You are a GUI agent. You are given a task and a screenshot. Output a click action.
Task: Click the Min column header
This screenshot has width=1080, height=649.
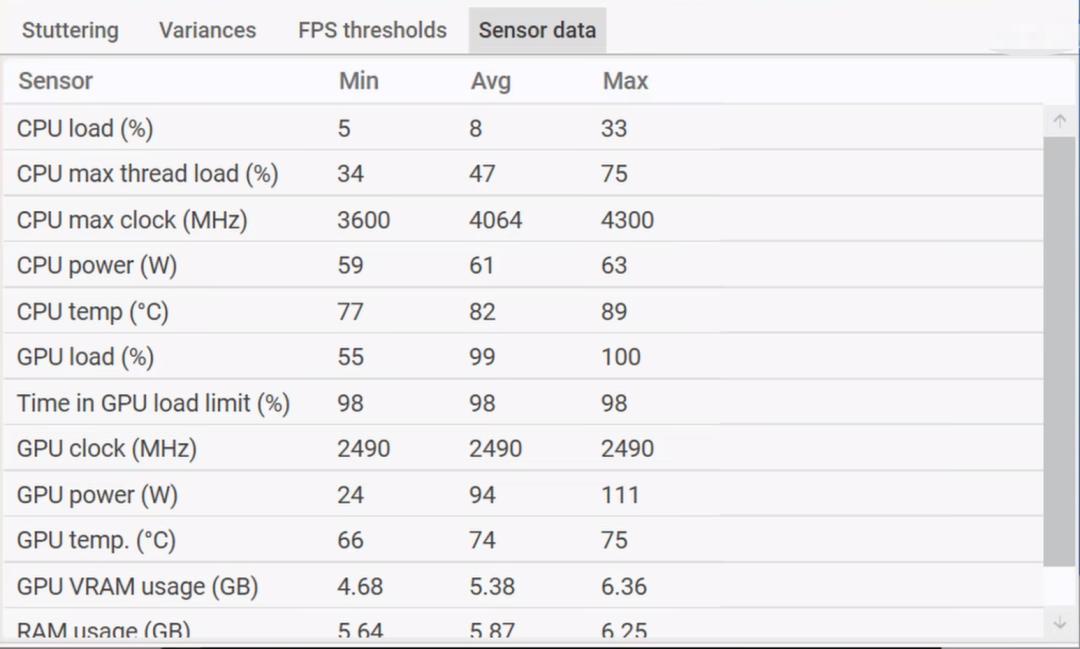(358, 81)
